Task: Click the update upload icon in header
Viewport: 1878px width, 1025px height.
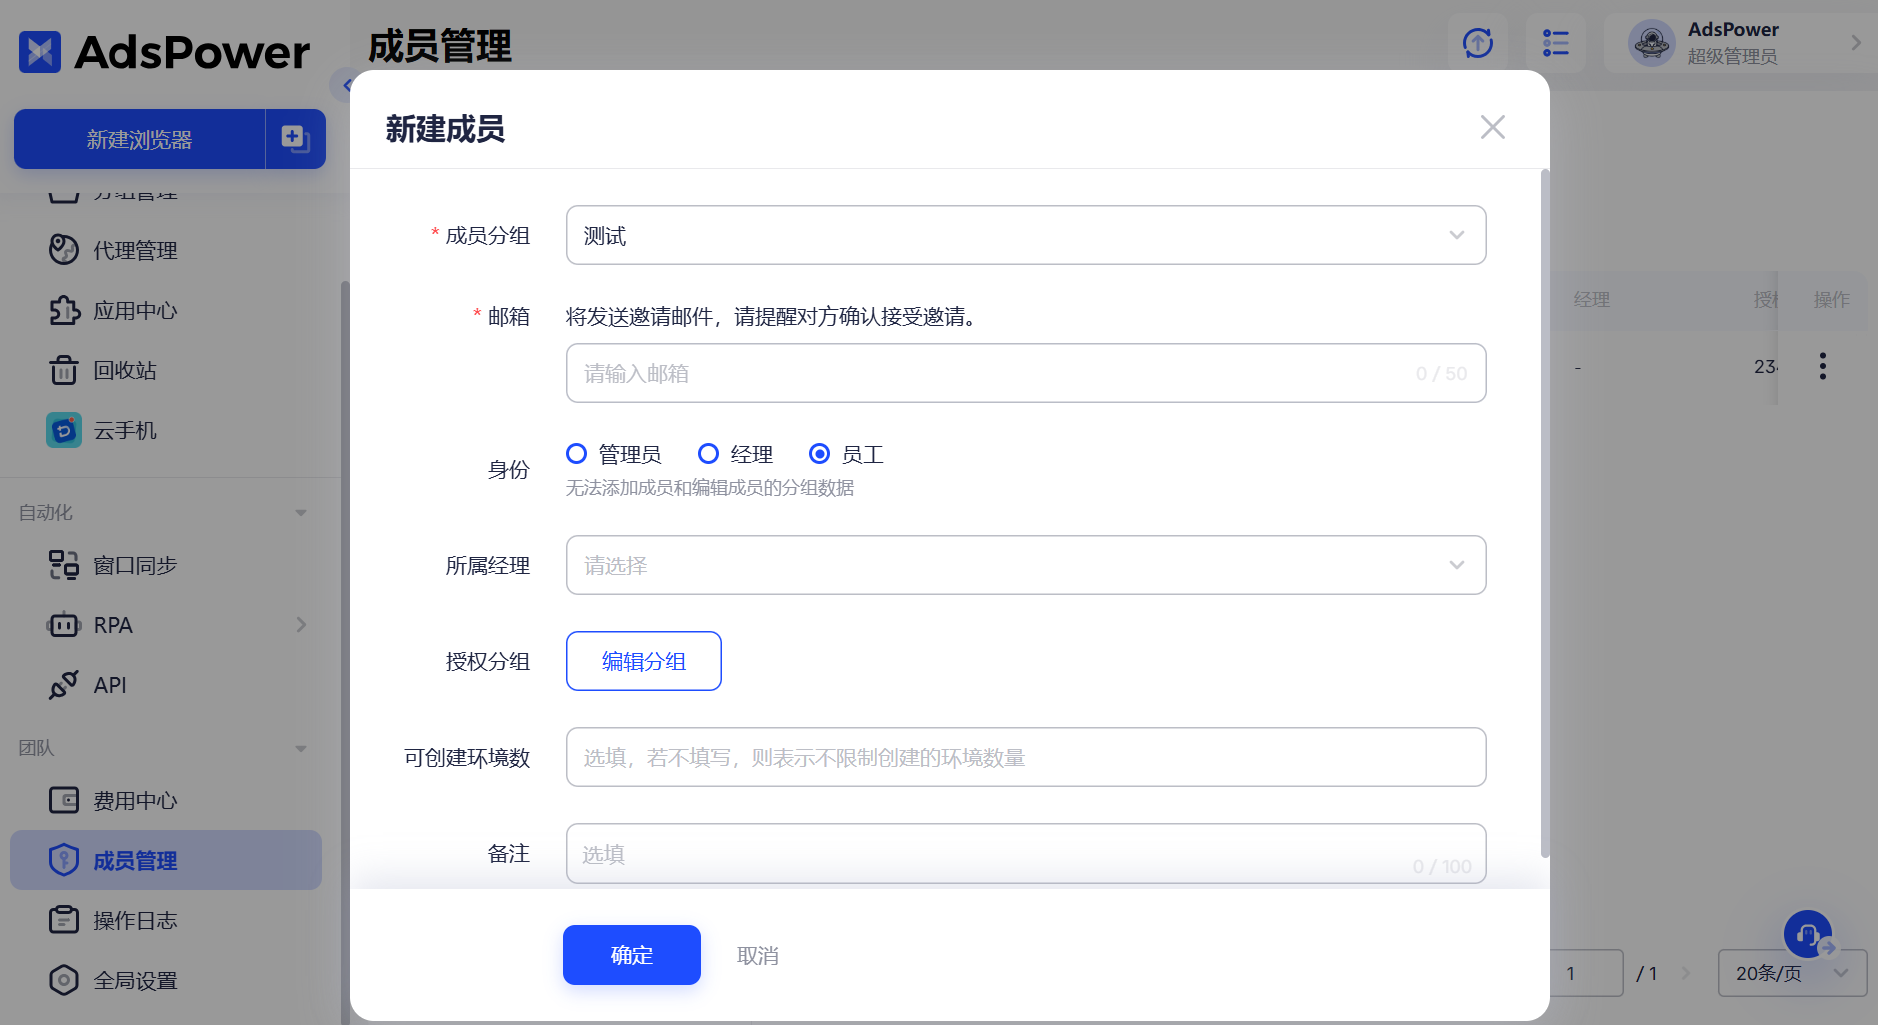Action: tap(1478, 43)
